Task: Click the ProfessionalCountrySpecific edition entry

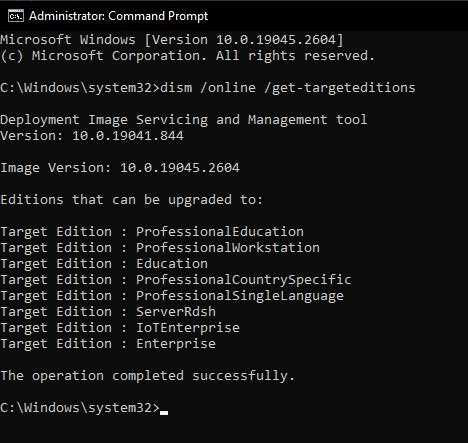Action: click(x=244, y=280)
